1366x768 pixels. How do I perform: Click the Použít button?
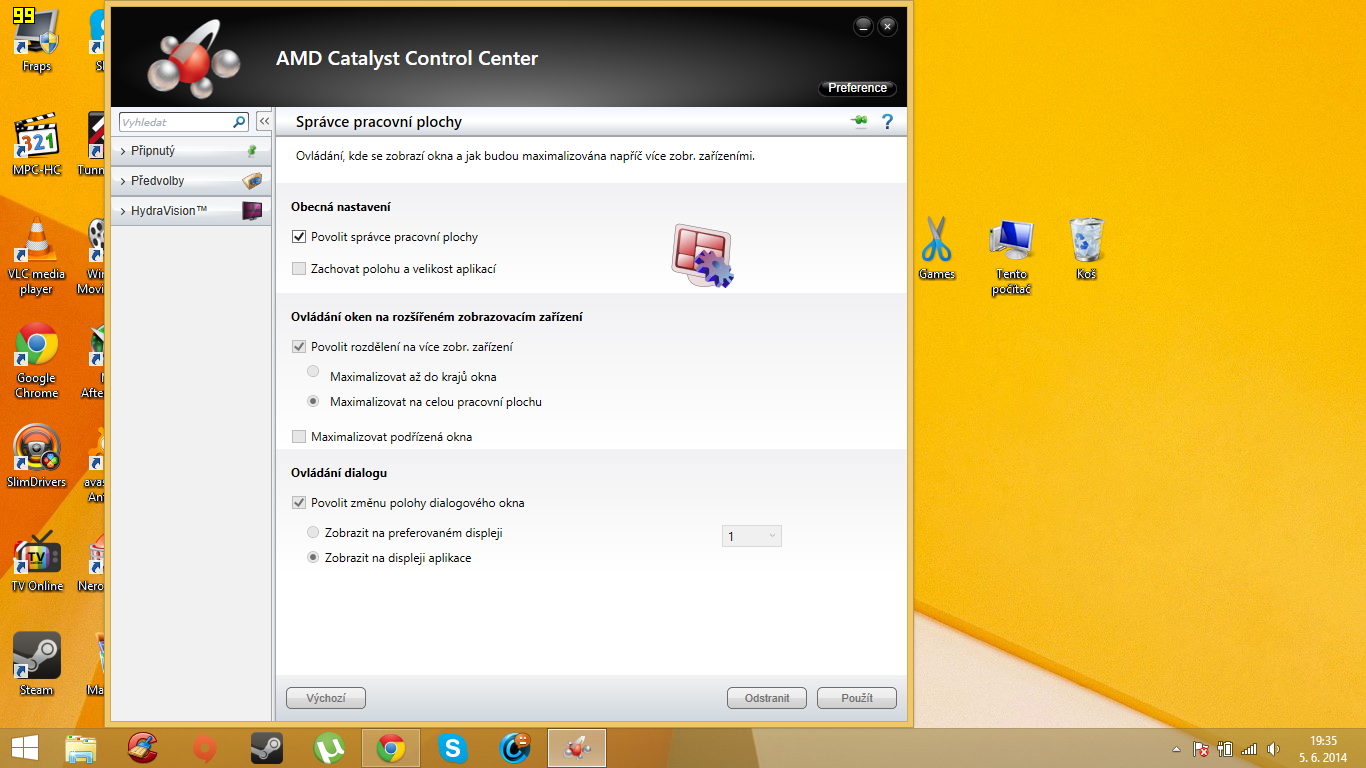(857, 698)
